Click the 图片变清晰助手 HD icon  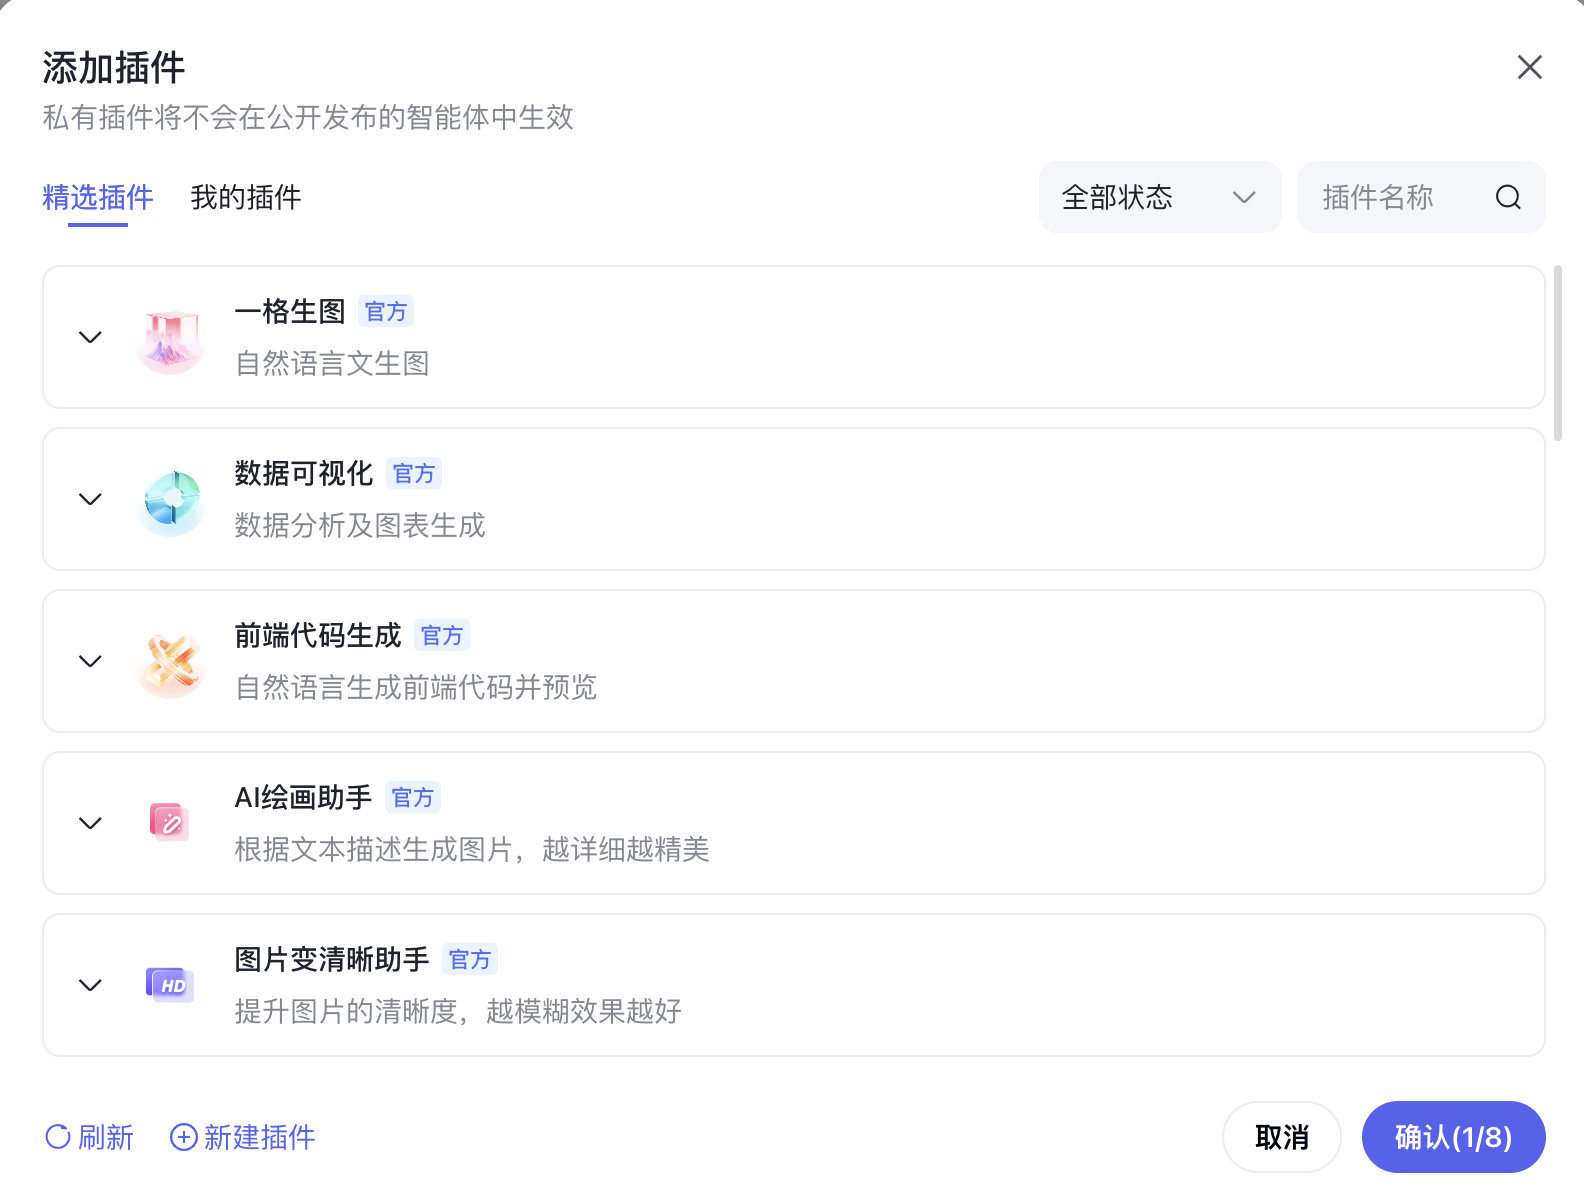pyautogui.click(x=170, y=985)
